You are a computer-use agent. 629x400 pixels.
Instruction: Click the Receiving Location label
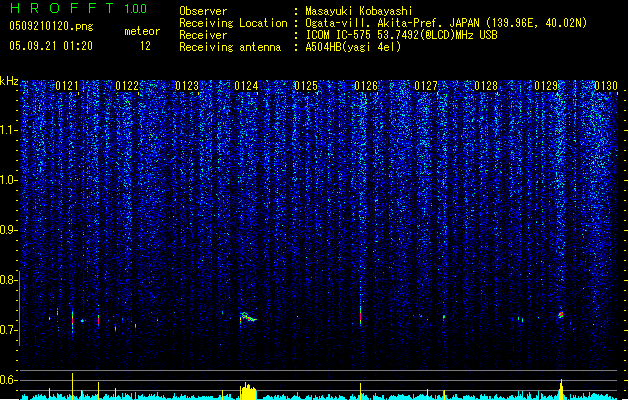(233, 23)
